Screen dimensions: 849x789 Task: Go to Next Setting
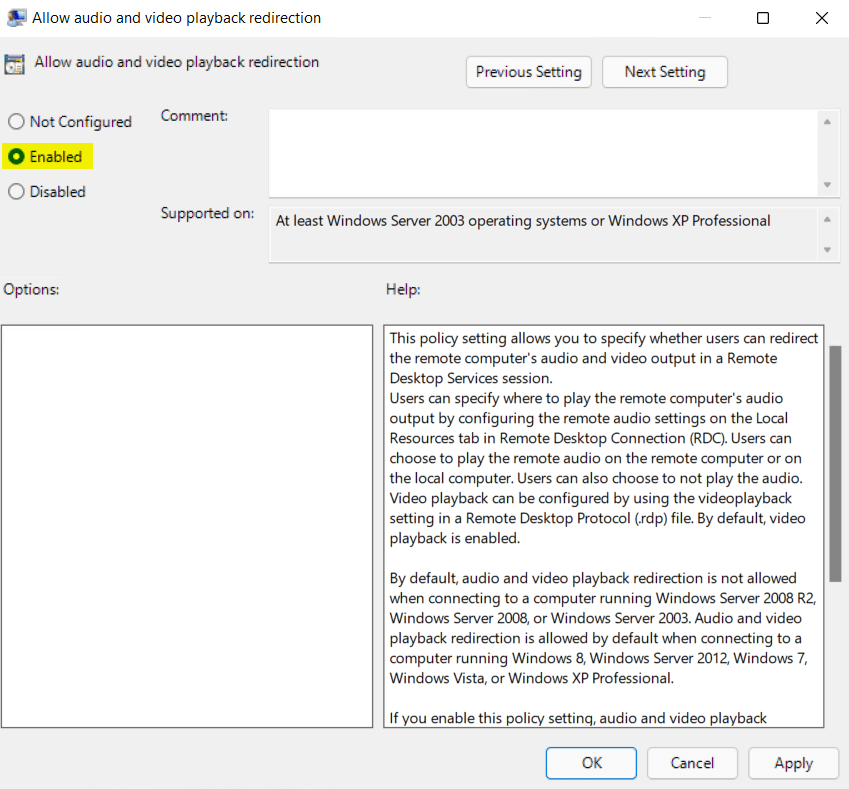point(665,72)
